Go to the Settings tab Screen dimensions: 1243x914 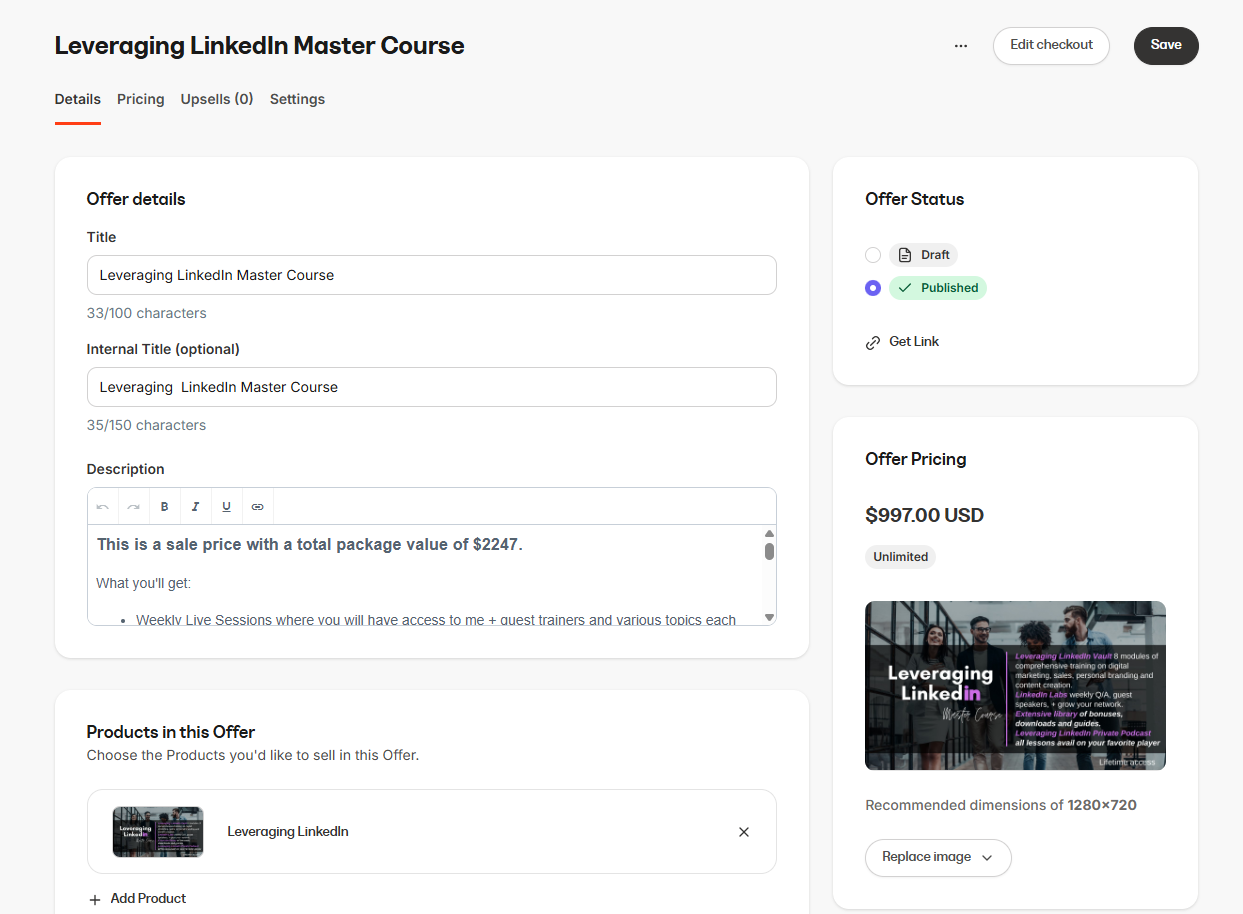click(x=297, y=99)
